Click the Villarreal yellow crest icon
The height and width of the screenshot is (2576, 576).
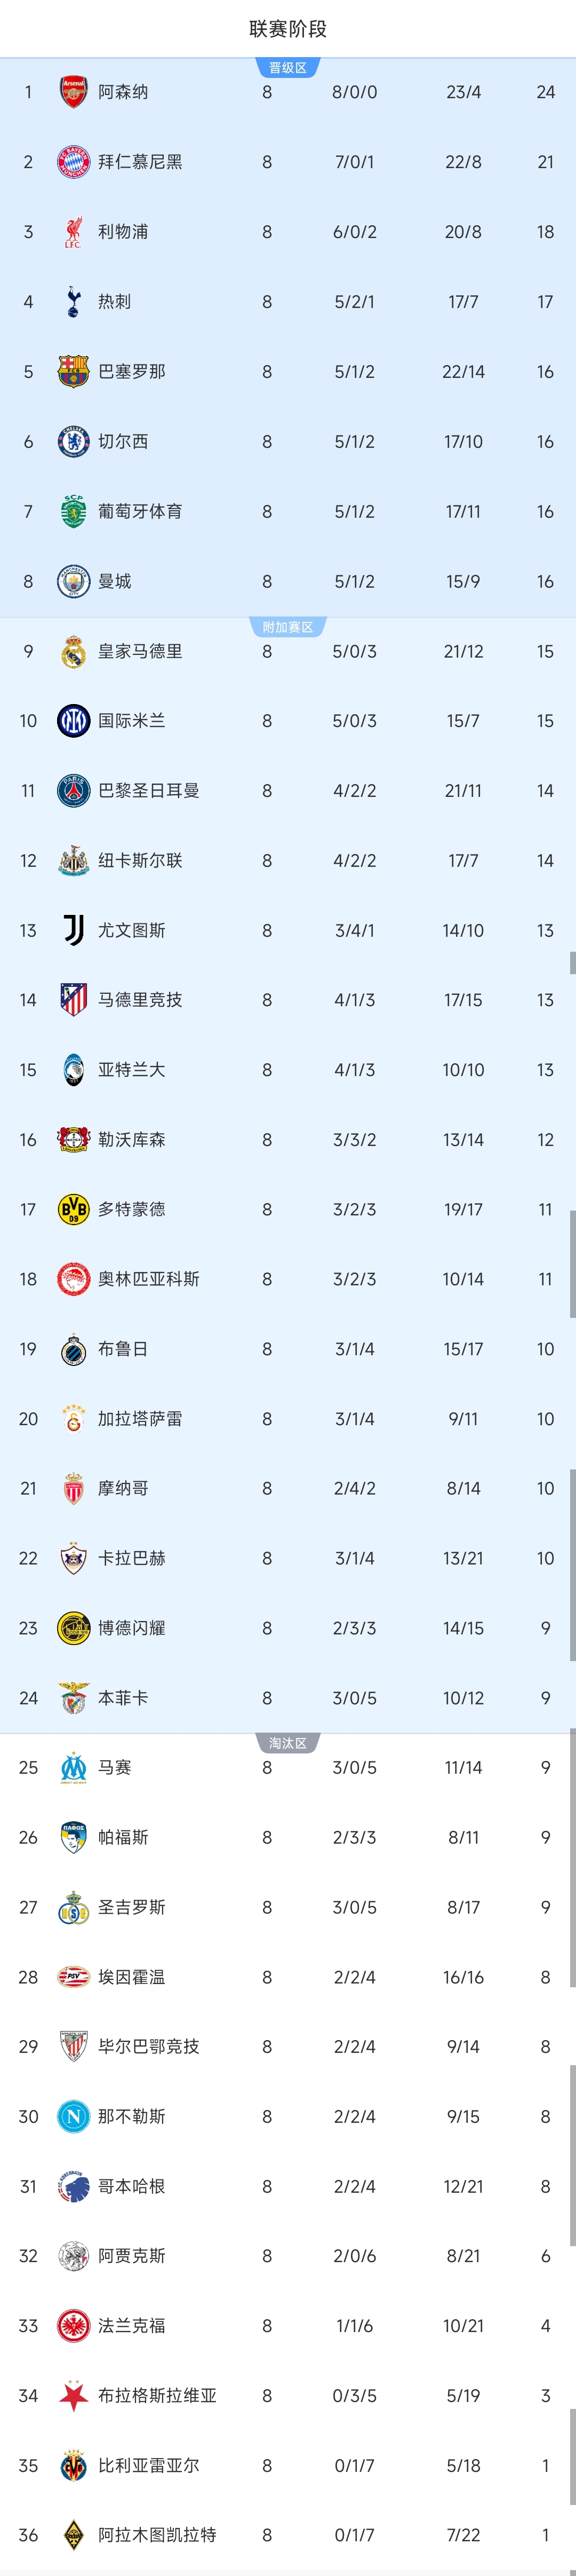(73, 2466)
